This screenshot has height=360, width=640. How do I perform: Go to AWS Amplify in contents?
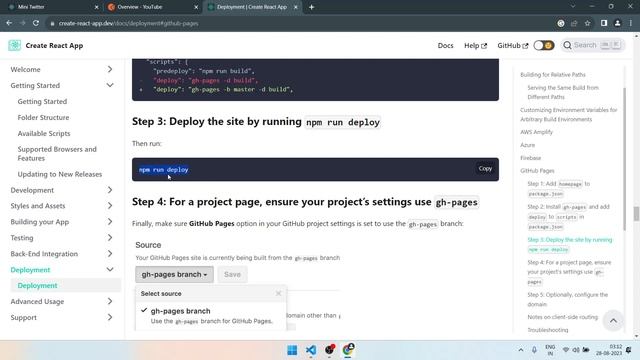tap(536, 132)
